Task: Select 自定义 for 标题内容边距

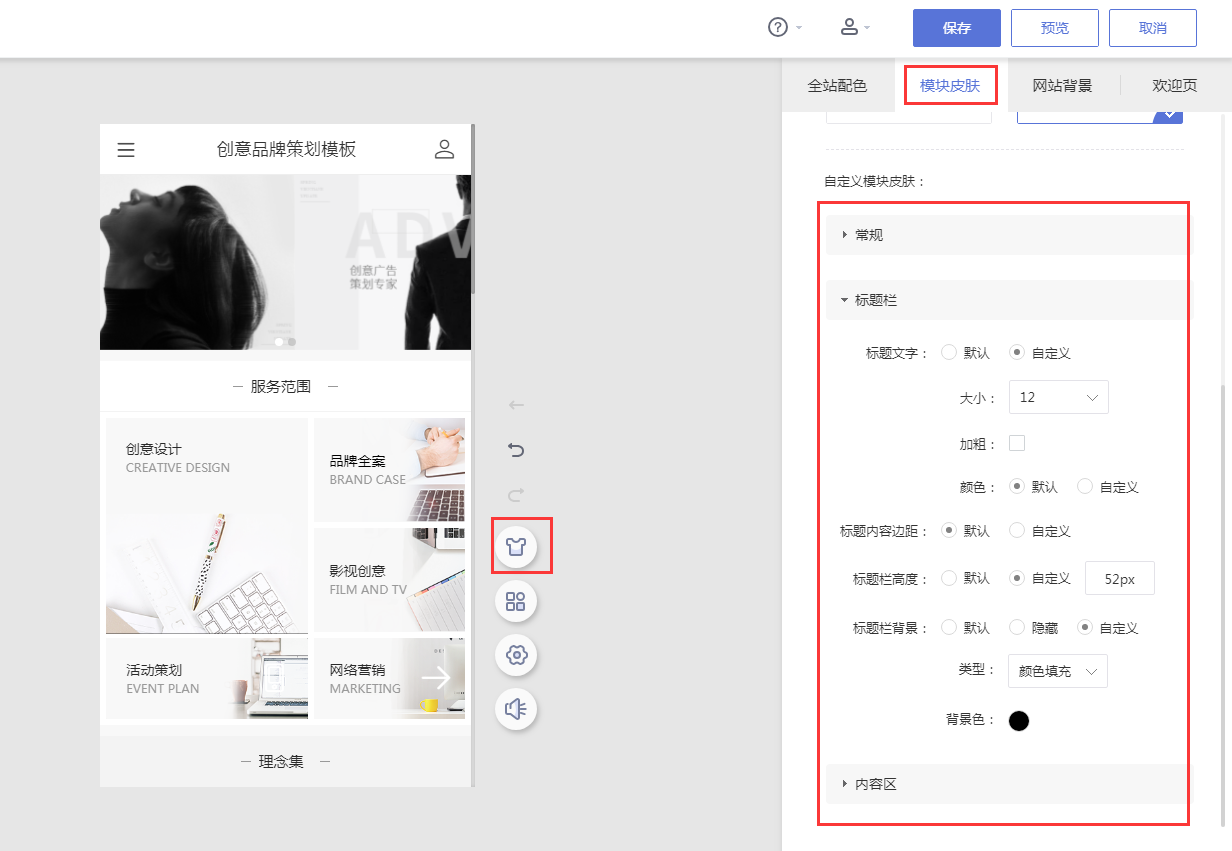Action: (1017, 531)
